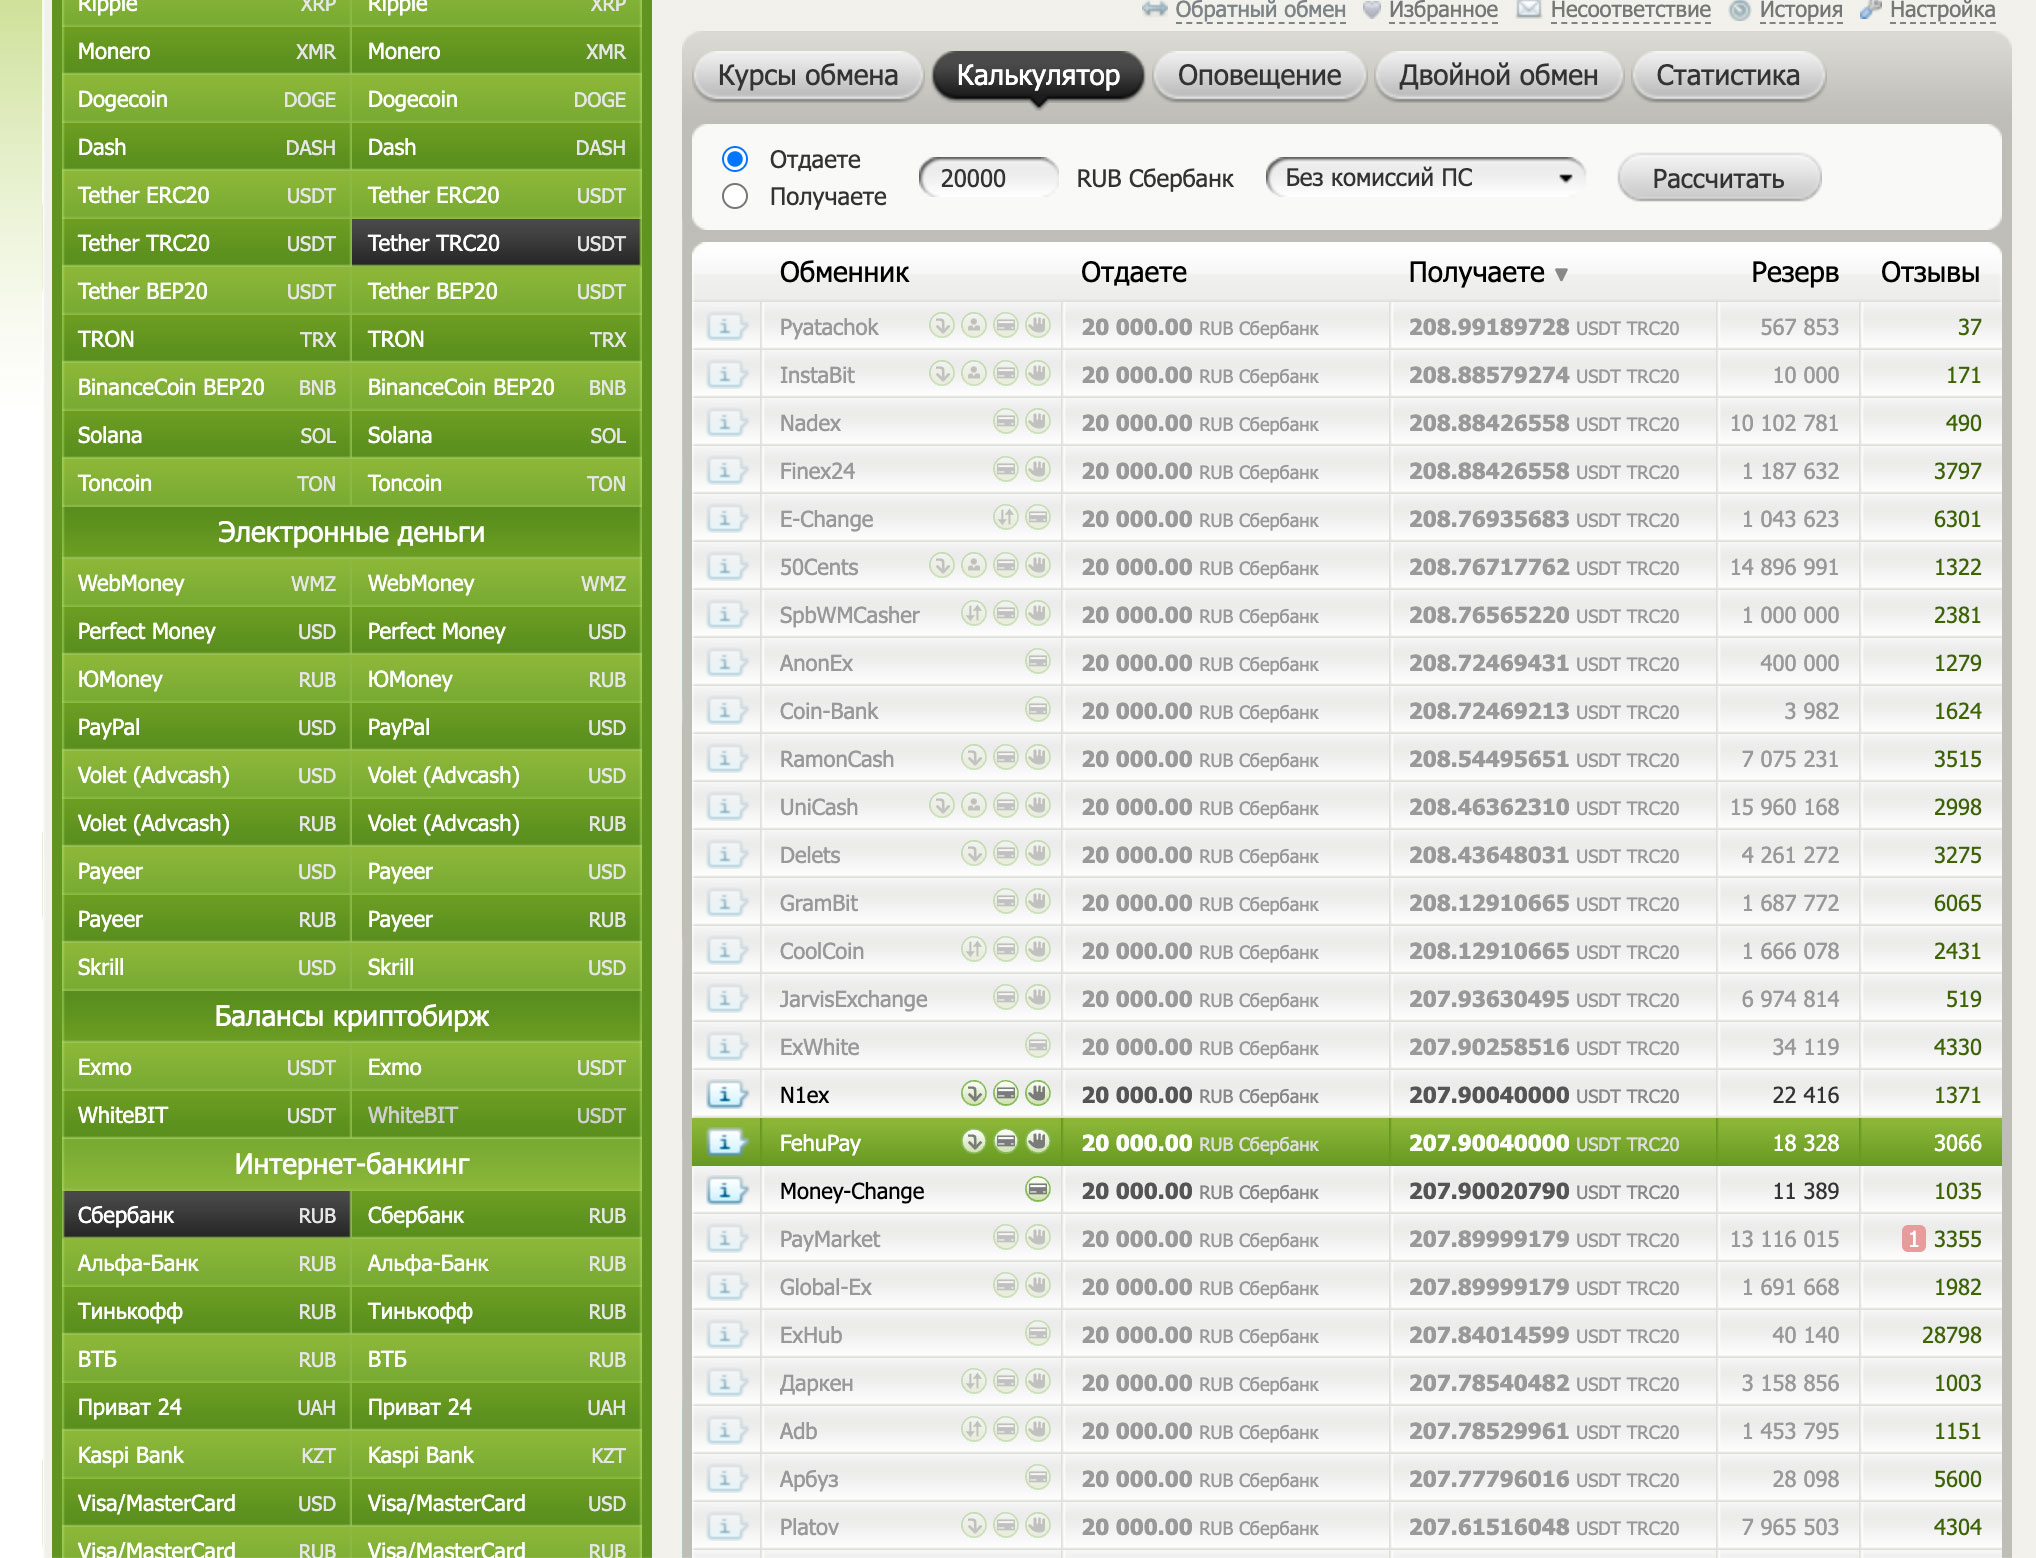2036x1558 pixels.
Task: Click card icon in Nadex row
Action: (x=1005, y=422)
